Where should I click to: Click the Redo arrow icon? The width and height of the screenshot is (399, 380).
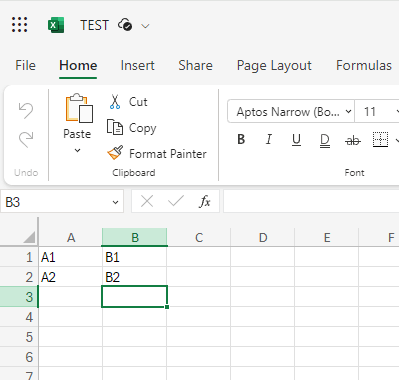tap(26, 139)
